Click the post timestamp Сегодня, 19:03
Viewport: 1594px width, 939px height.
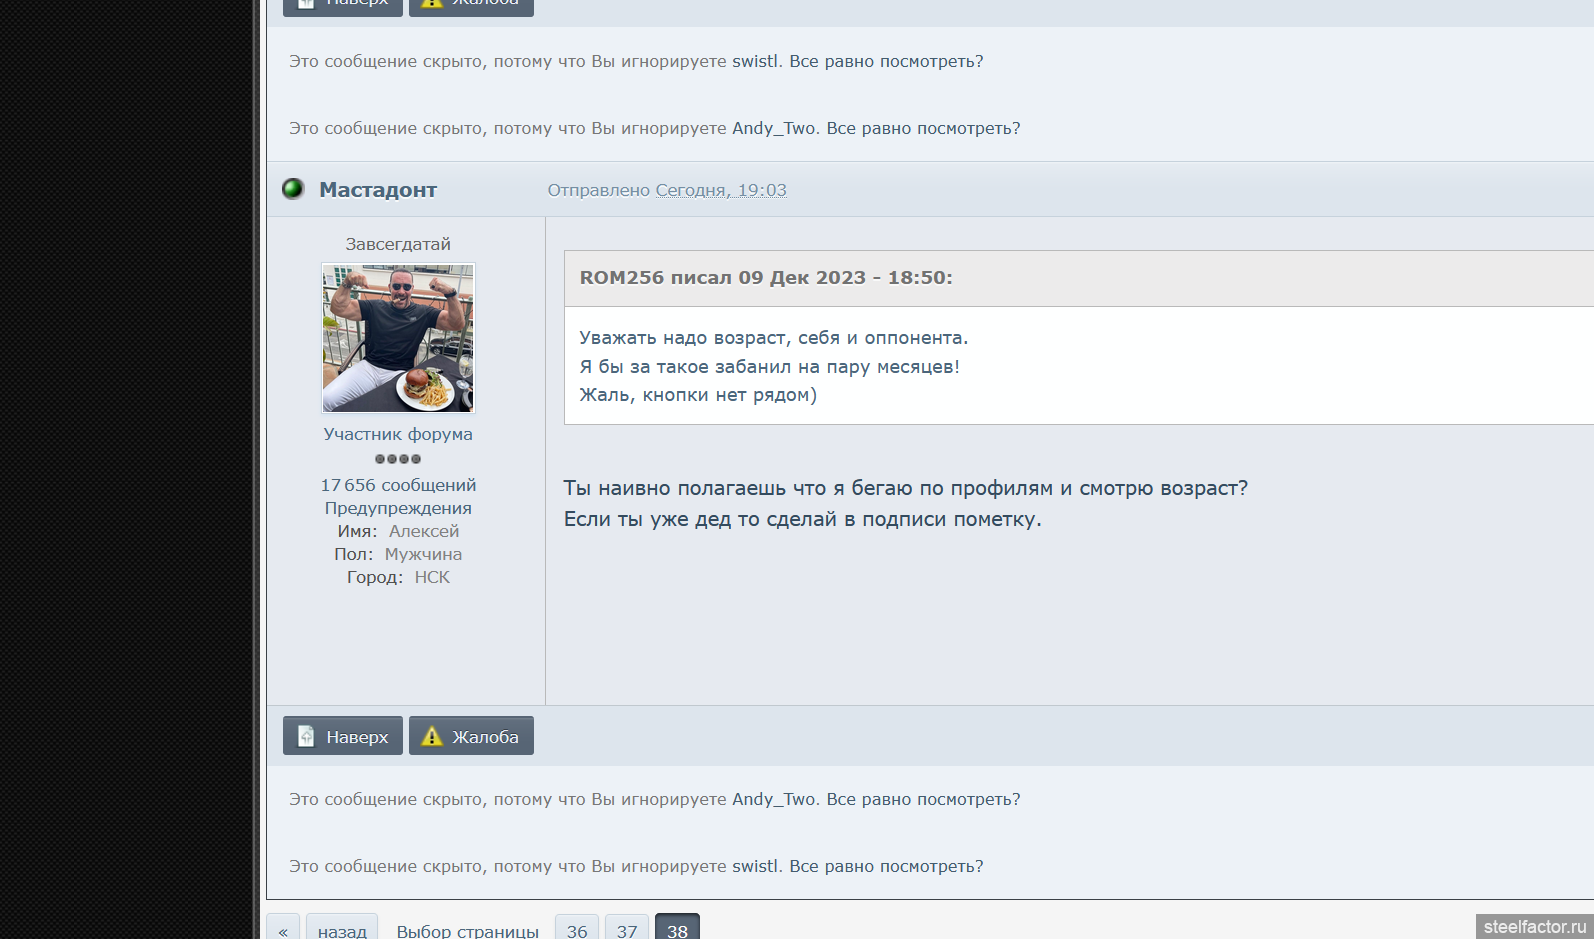click(x=720, y=190)
